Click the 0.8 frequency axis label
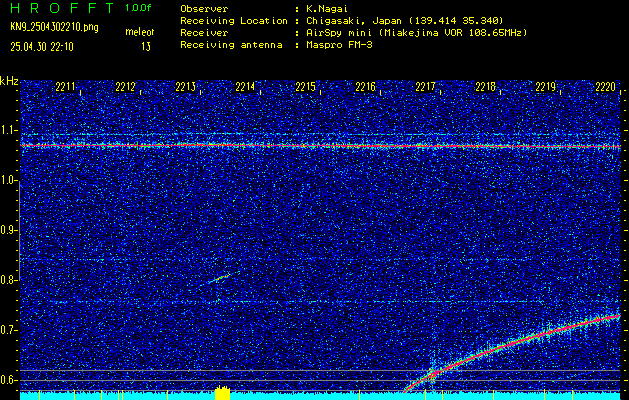This screenshot has height=400, width=629. (9, 280)
